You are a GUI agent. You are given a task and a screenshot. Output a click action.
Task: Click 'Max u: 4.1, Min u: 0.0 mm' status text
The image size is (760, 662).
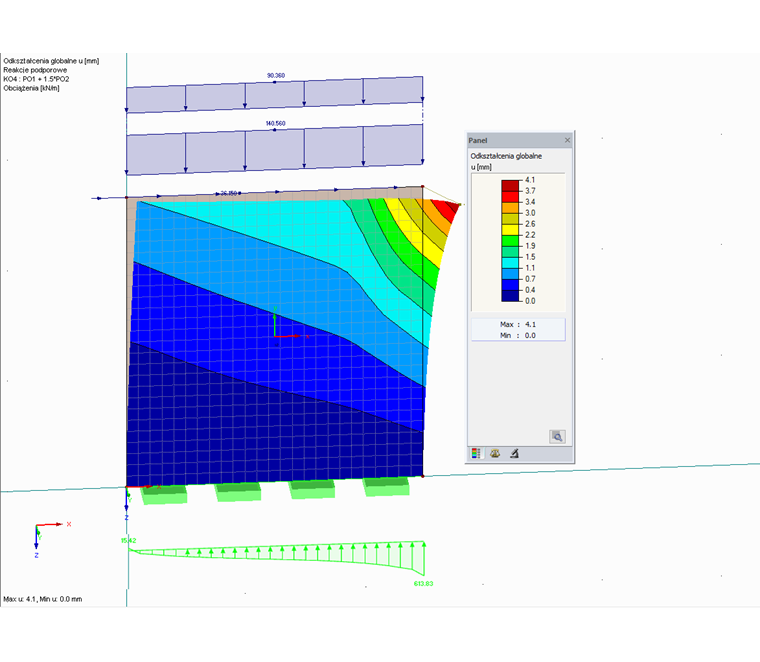click(x=43, y=599)
